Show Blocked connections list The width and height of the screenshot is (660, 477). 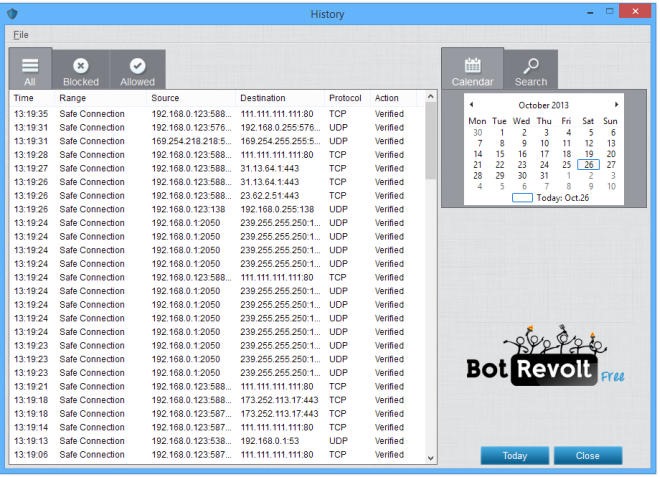click(81, 69)
